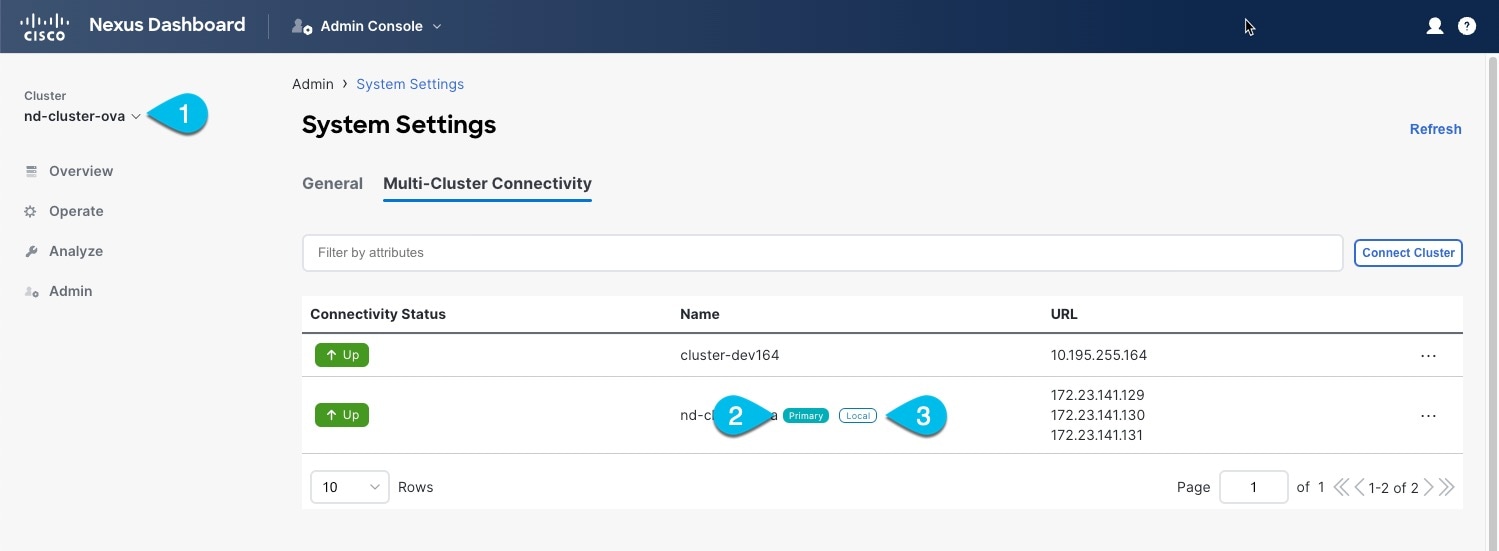
Task: Expand the nd-cluster-ova cluster selector
Action: [82, 116]
